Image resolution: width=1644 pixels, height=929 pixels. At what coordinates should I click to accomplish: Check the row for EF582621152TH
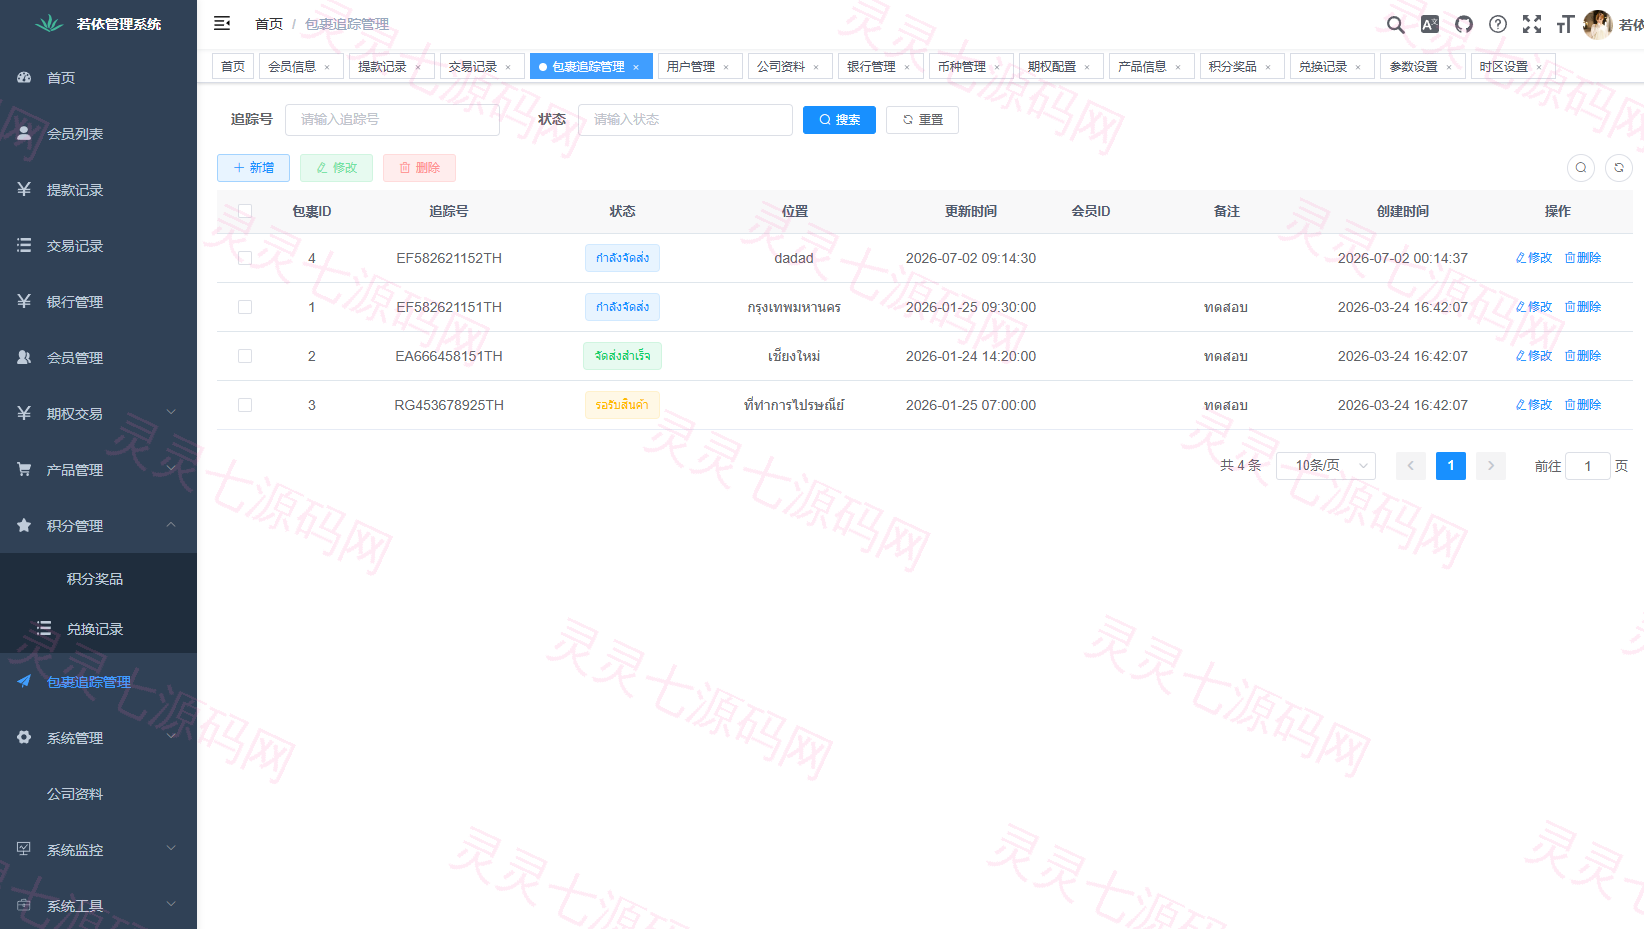point(245,258)
